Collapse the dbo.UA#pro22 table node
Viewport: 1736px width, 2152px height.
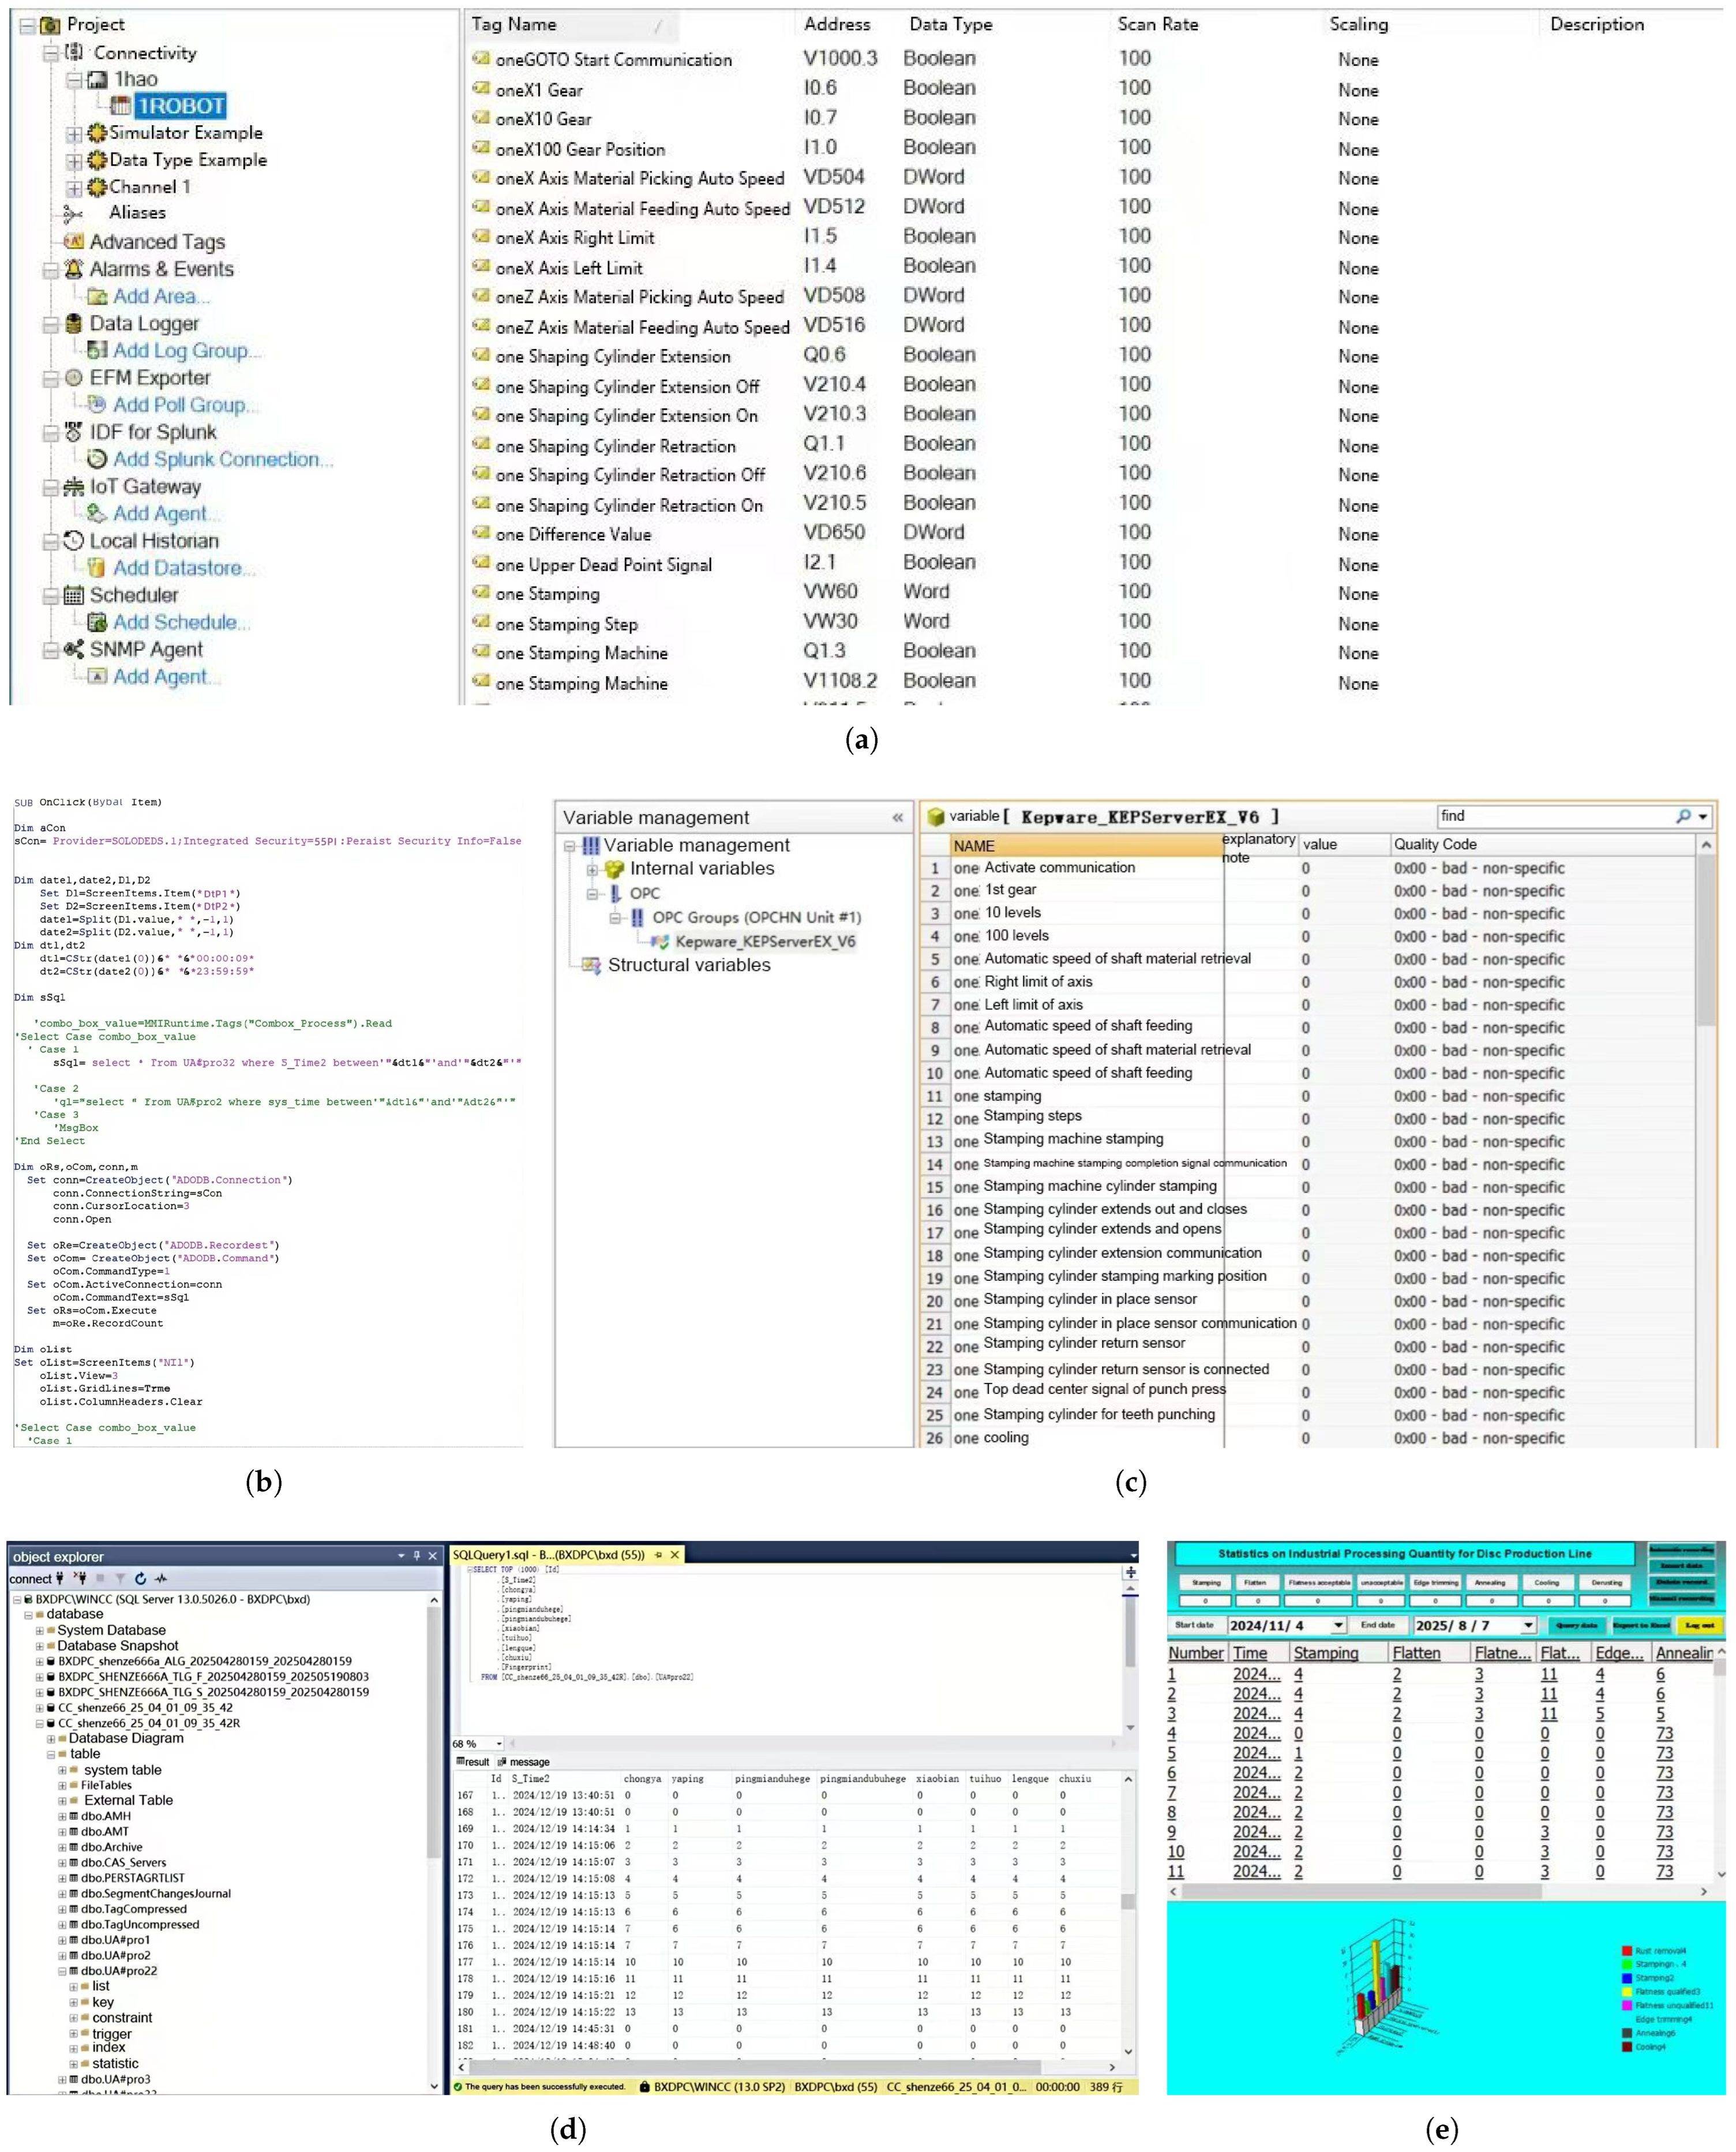(62, 1971)
